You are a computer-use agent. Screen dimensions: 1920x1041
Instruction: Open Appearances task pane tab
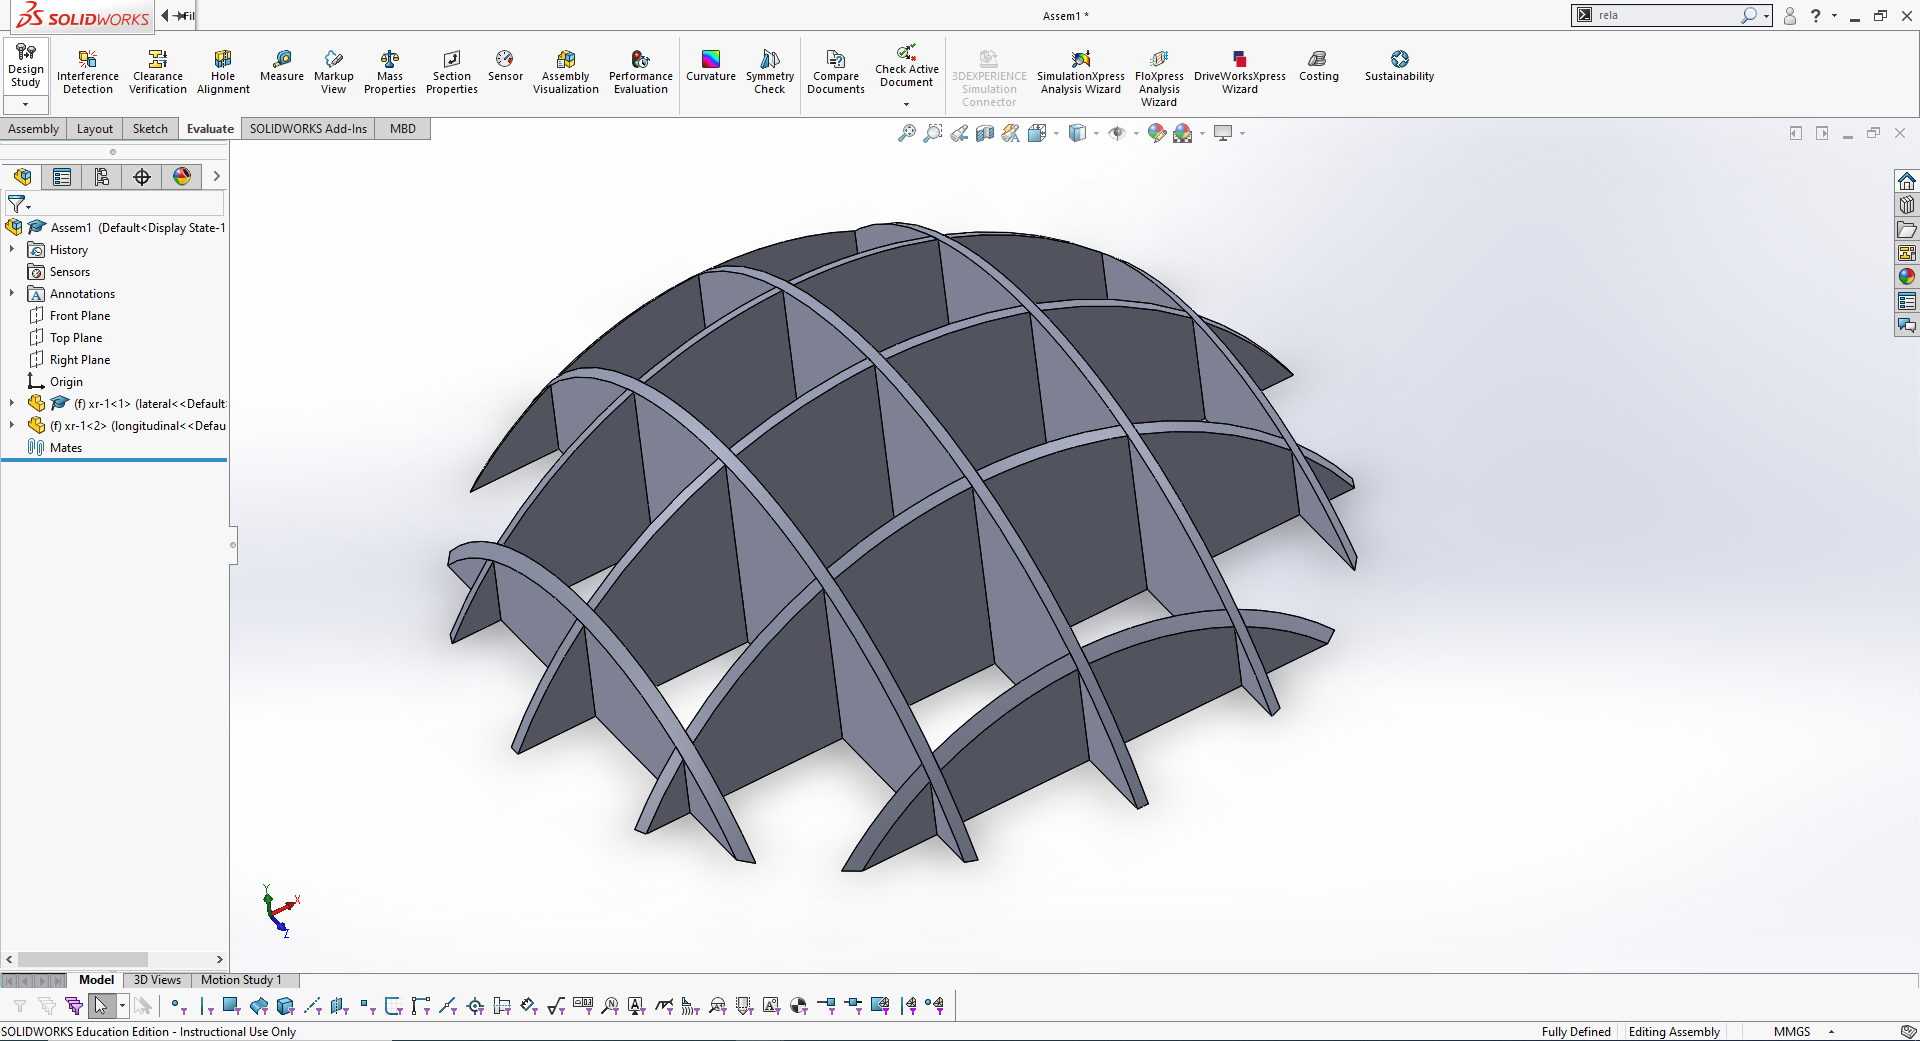click(1907, 277)
